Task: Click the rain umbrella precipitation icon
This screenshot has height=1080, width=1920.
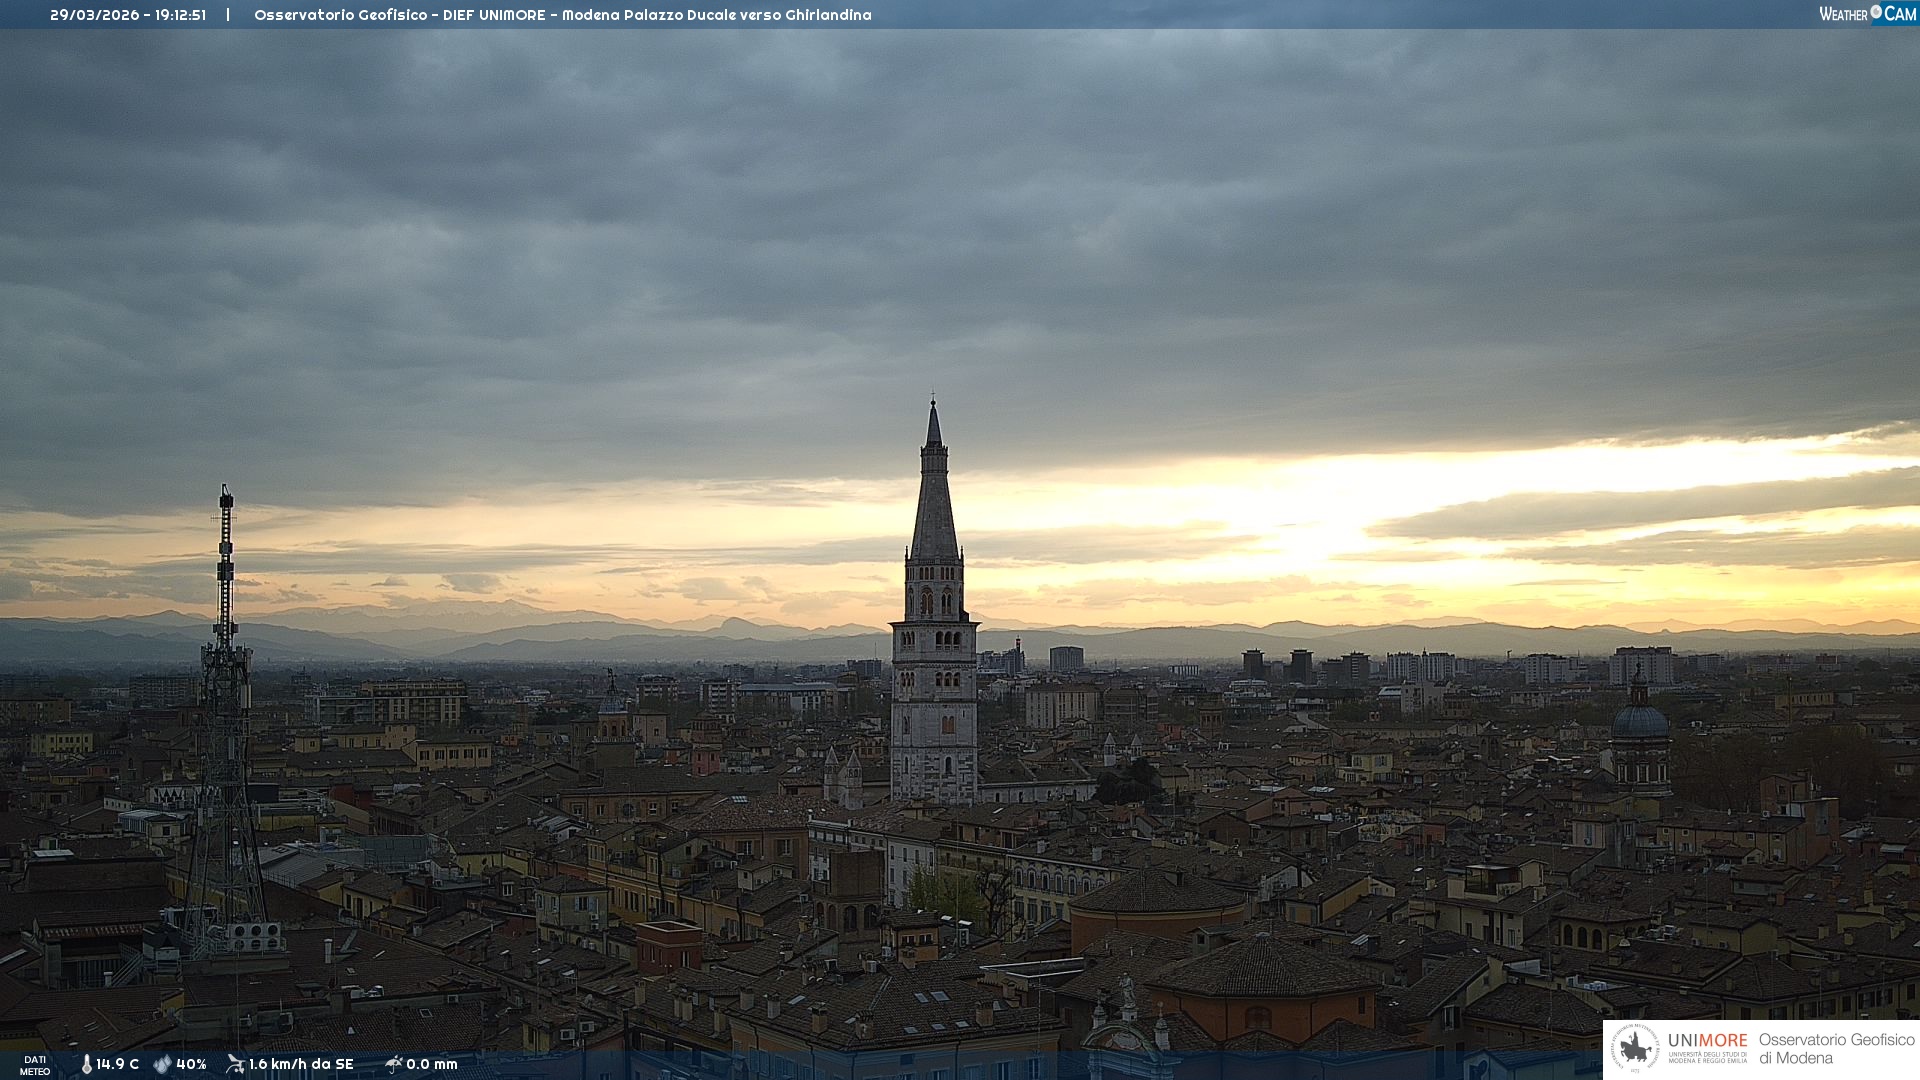Action: (393, 1064)
